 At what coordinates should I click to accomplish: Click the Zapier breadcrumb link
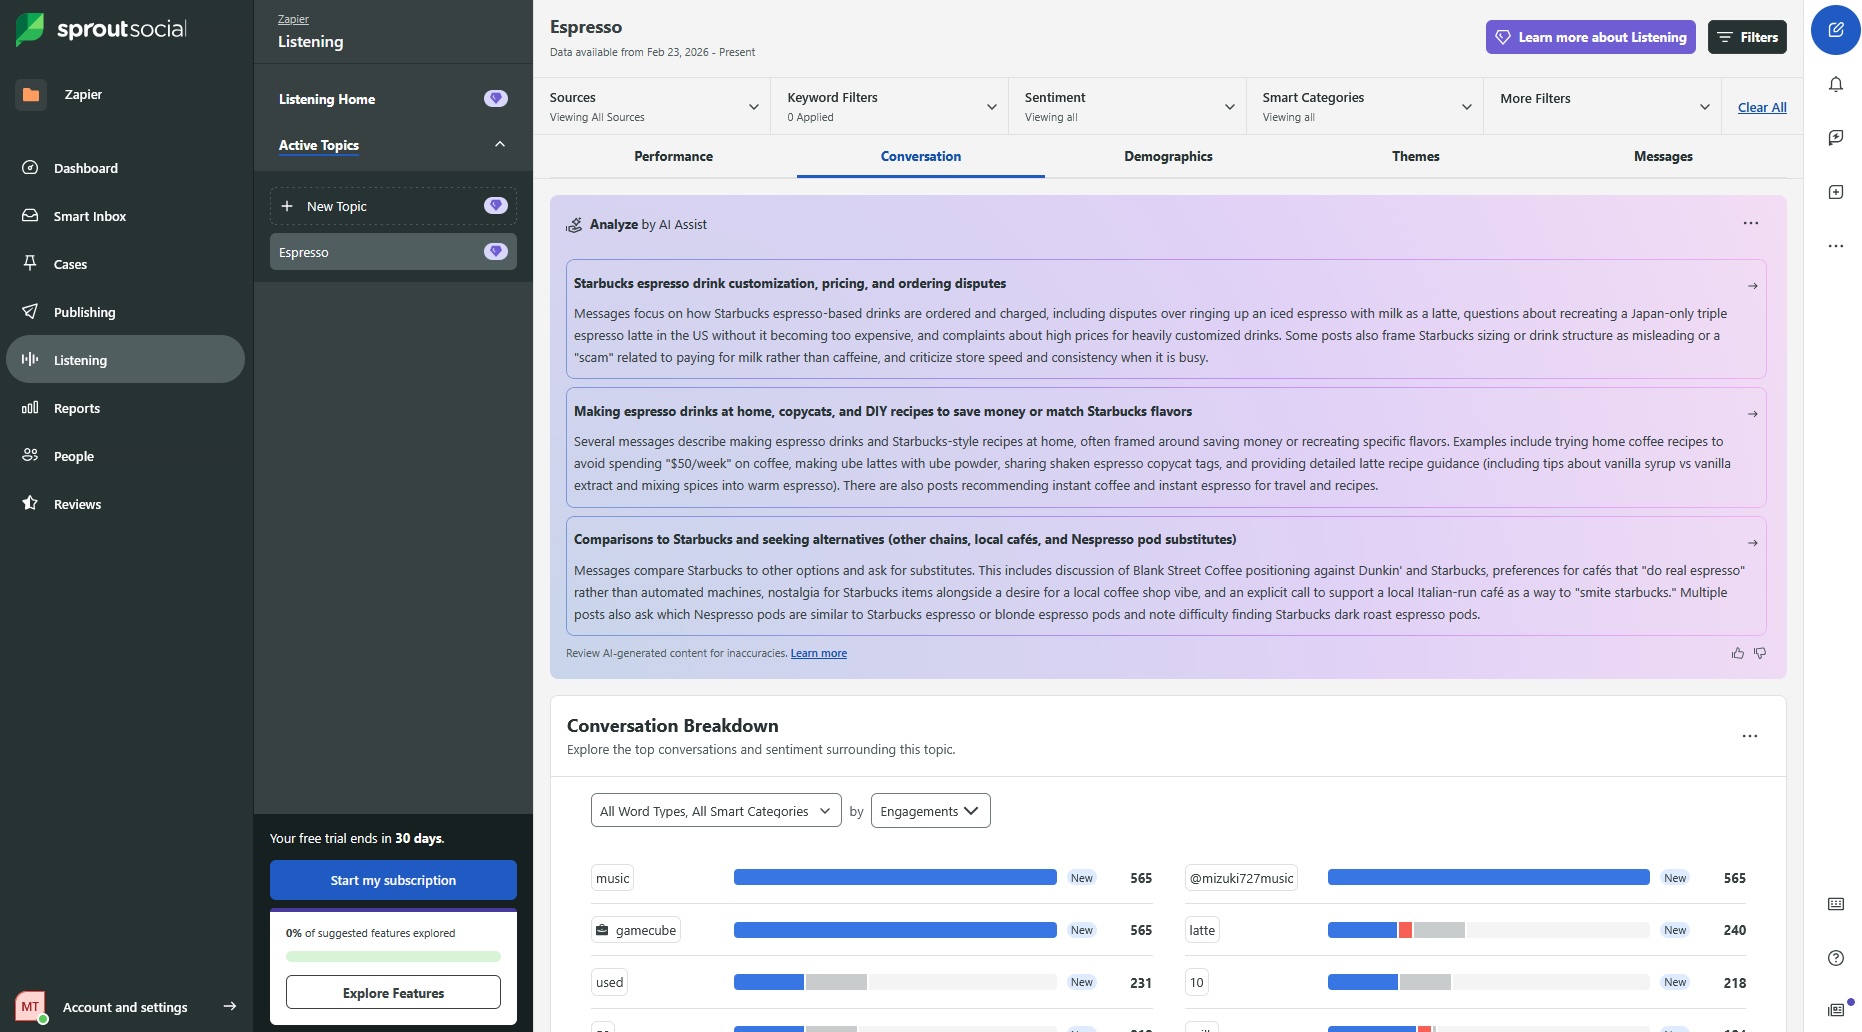pos(293,19)
